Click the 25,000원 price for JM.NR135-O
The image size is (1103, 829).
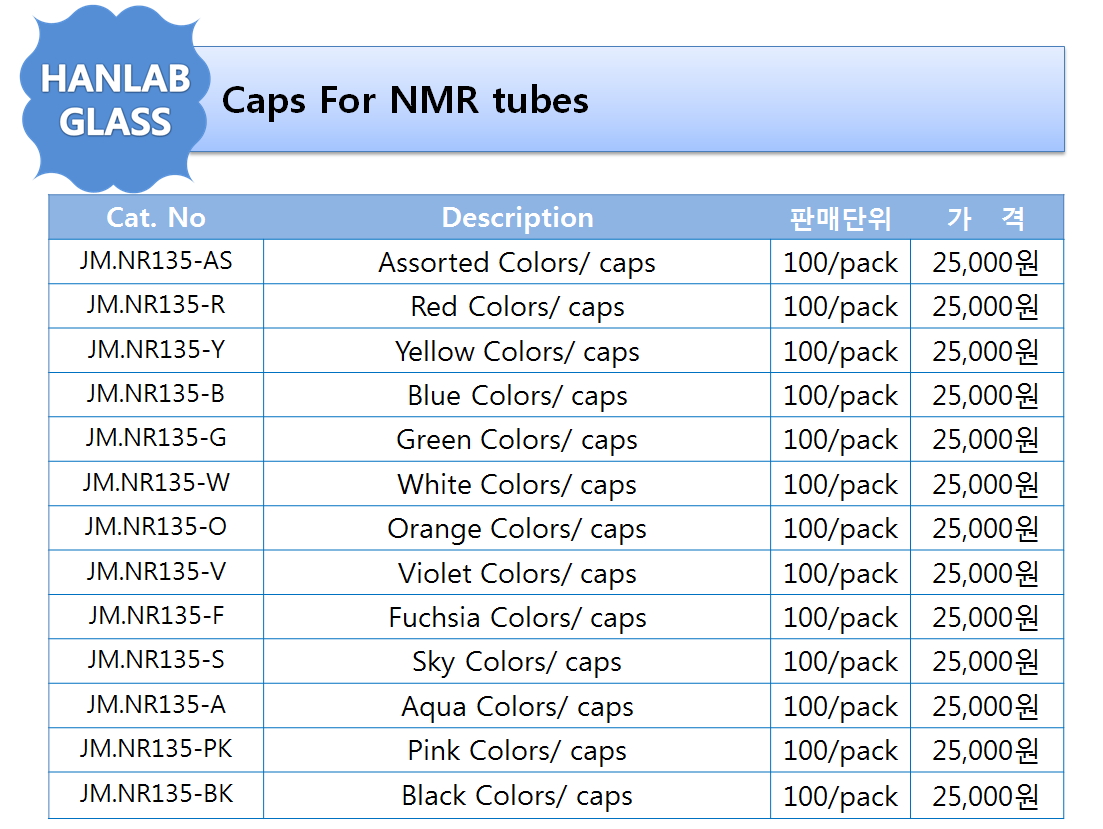coord(986,529)
